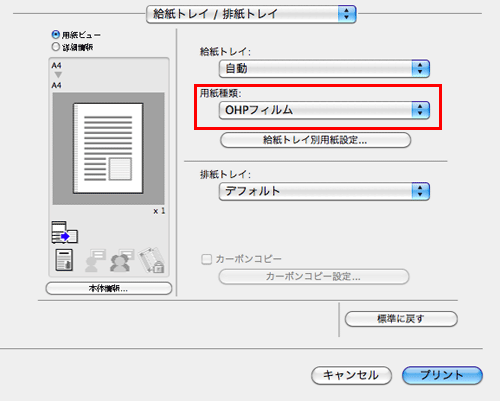500x401 pixels.
Task: Select the 用紙ビュー radio button
Action: (55, 35)
